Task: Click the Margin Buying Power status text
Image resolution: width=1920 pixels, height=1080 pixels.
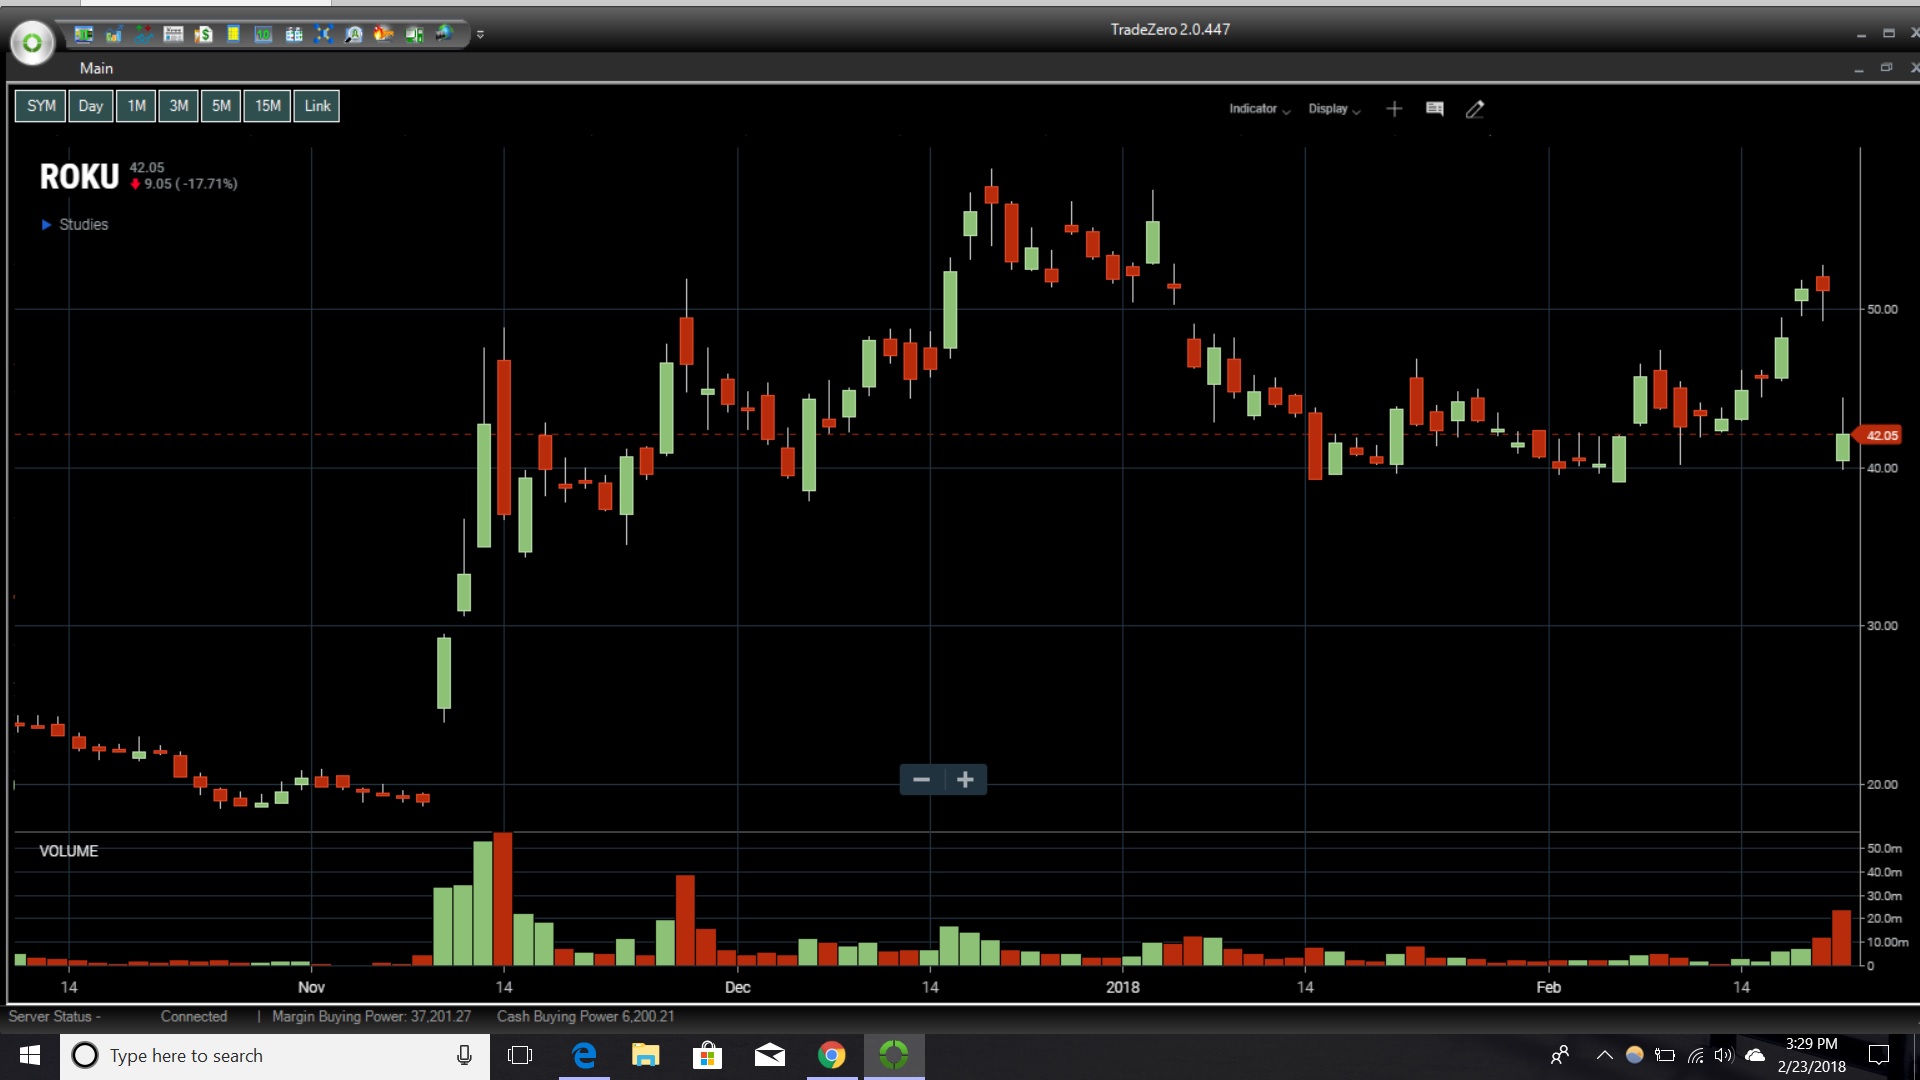Action: click(x=371, y=1016)
